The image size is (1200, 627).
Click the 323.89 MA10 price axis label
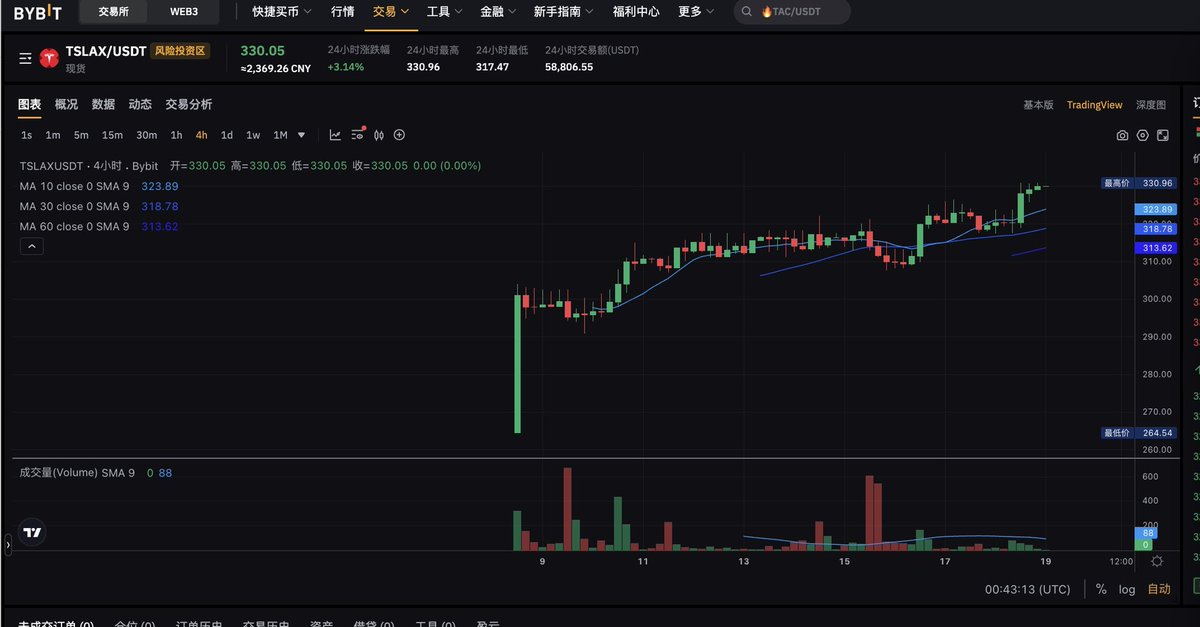[x=1157, y=209]
